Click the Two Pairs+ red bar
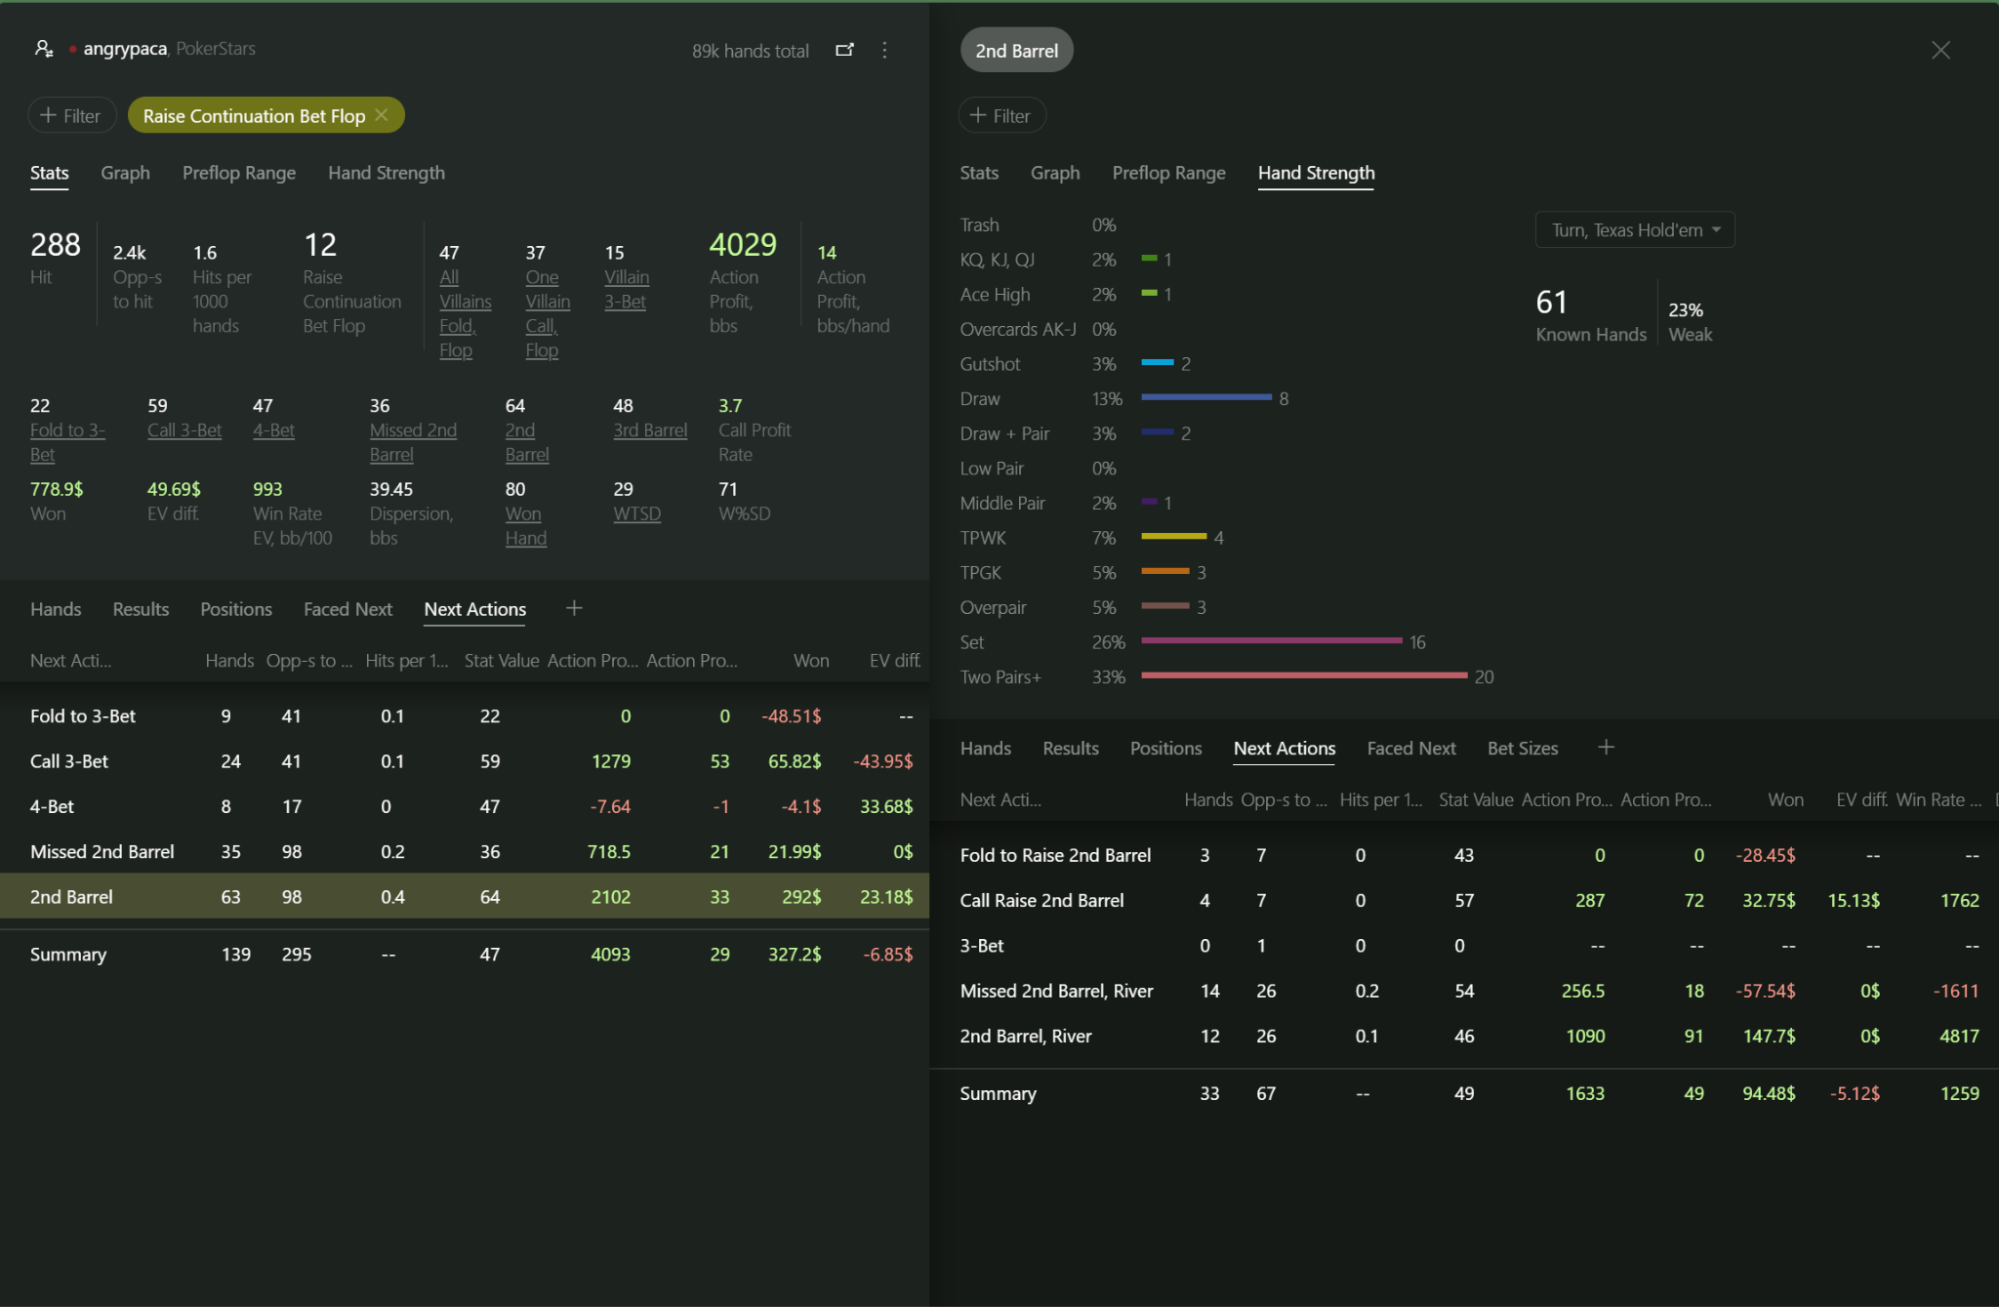 1304,676
